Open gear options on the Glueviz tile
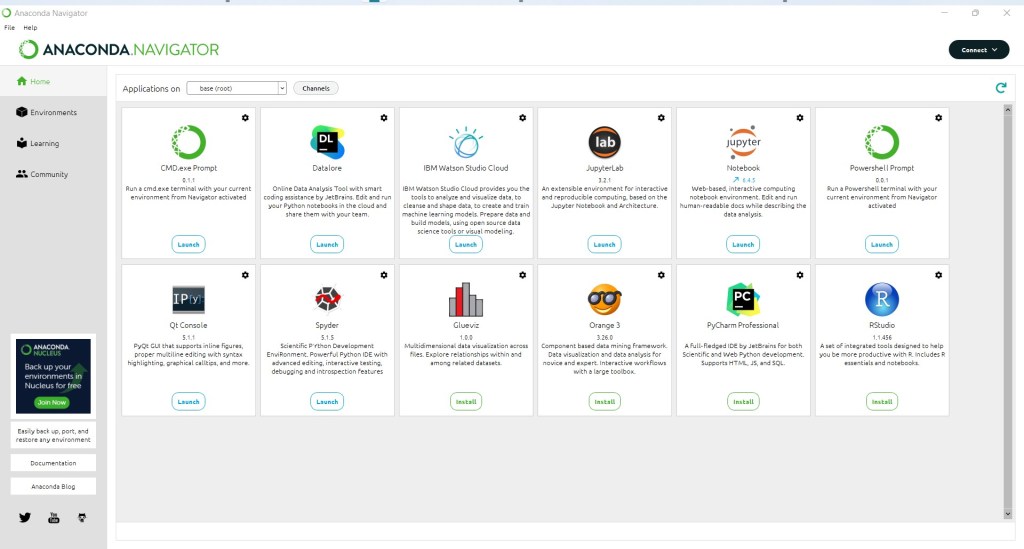 tap(523, 274)
